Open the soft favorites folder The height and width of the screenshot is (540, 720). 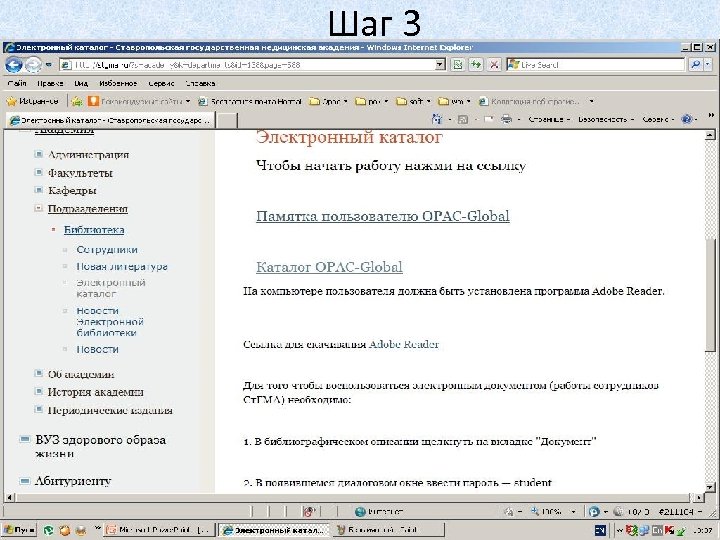pyautogui.click(x=413, y=101)
